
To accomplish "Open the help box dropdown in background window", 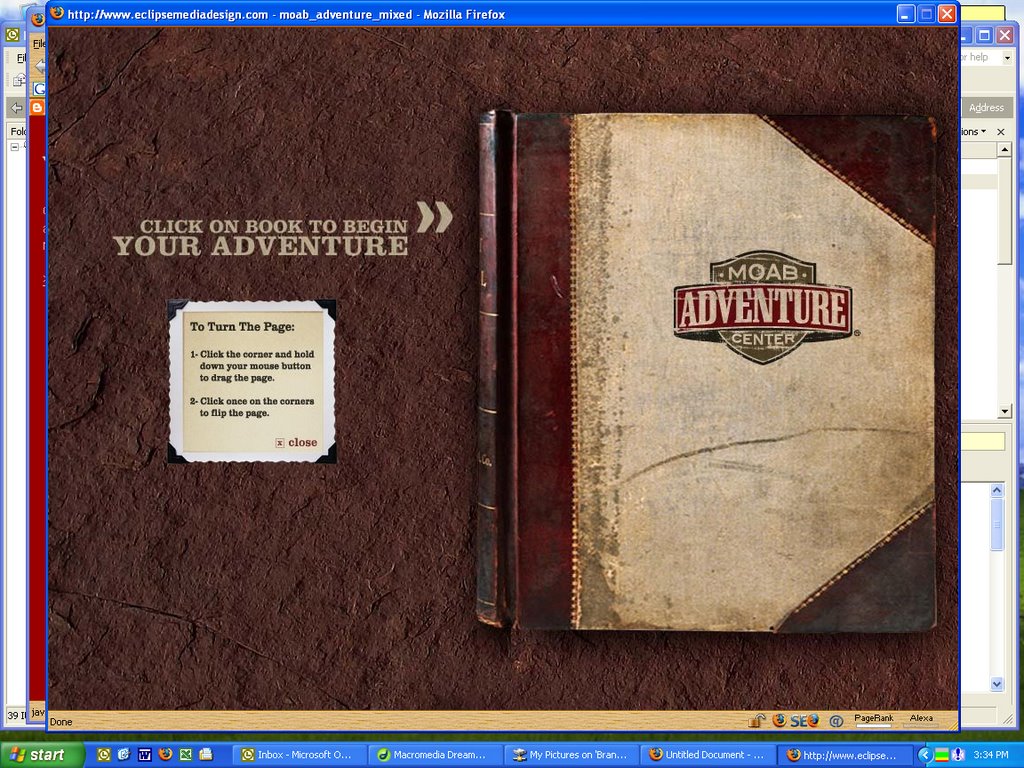I will (x=1006, y=58).
